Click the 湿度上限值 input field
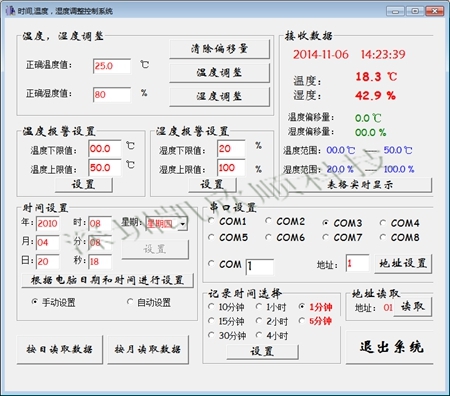The image size is (450, 396). coord(231,168)
